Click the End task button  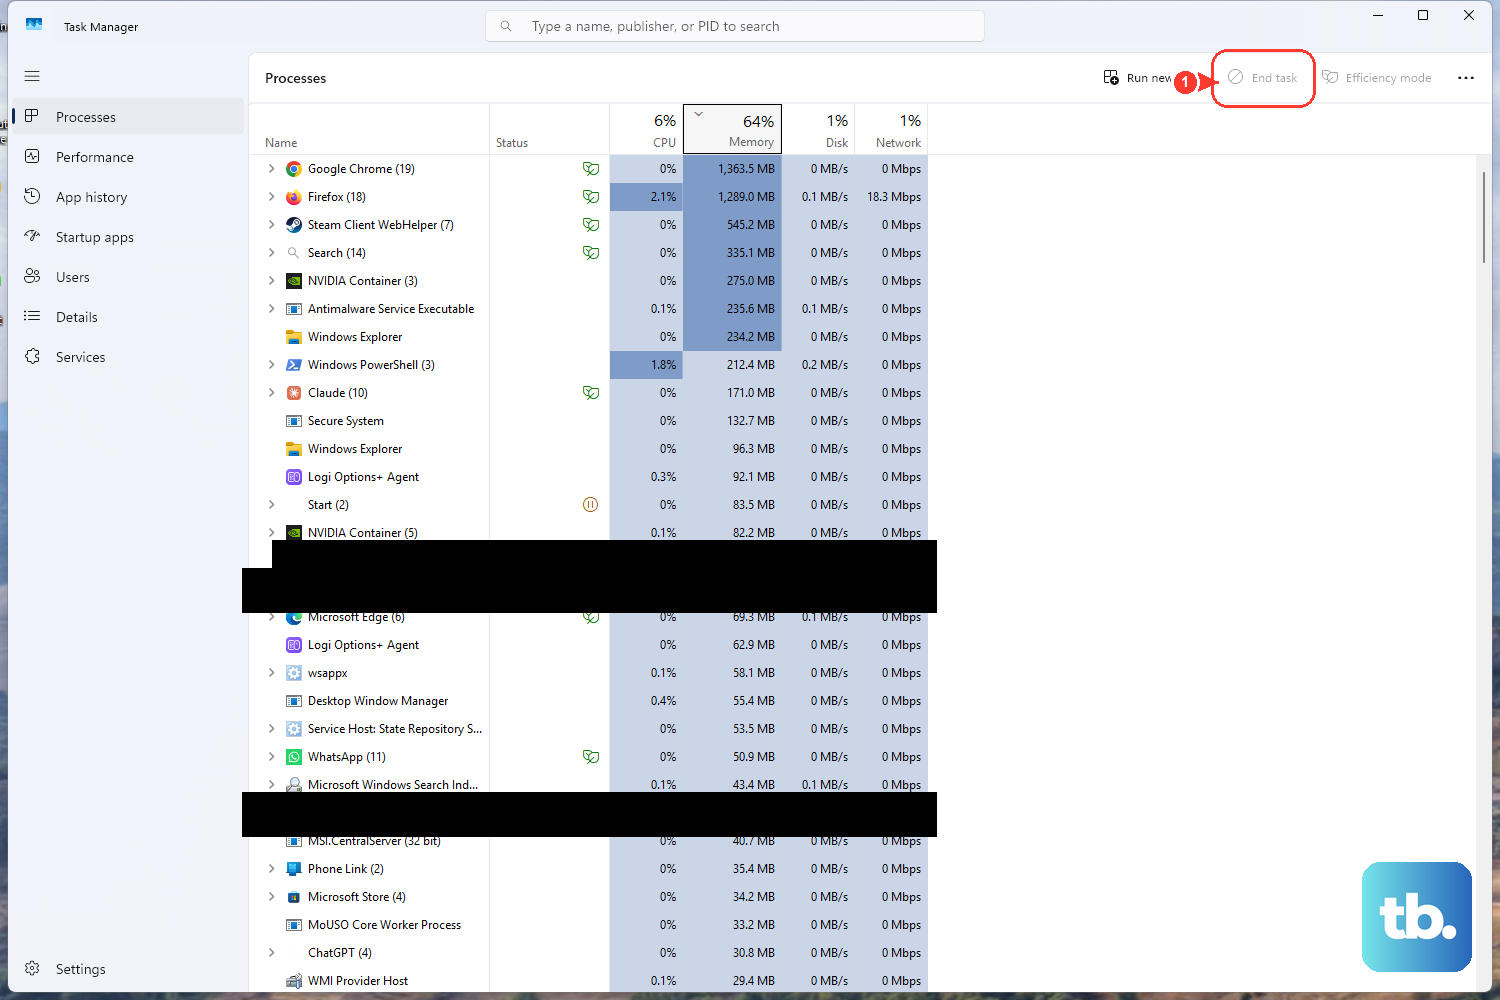[x=1263, y=78]
